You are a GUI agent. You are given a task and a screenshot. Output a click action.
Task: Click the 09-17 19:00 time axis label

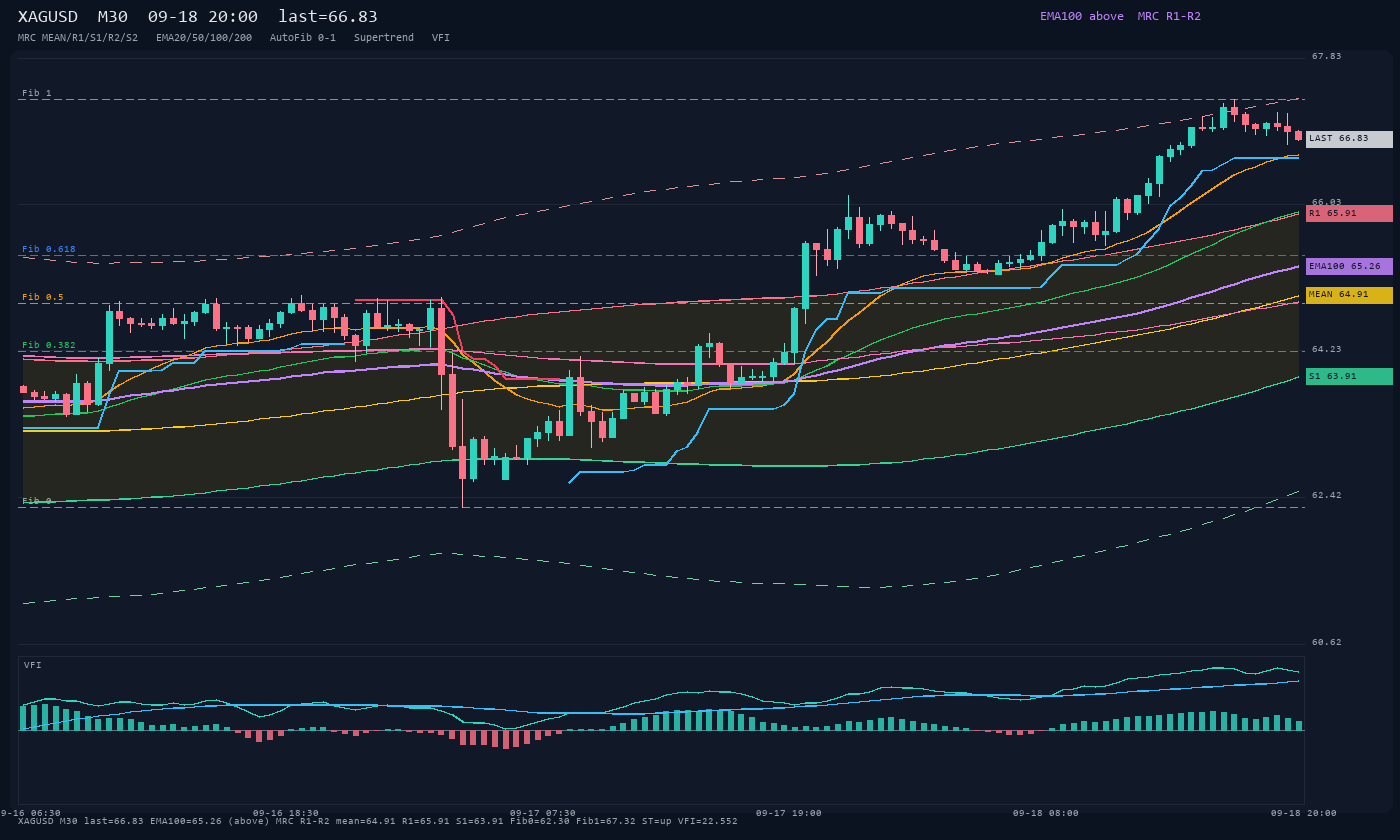[789, 813]
